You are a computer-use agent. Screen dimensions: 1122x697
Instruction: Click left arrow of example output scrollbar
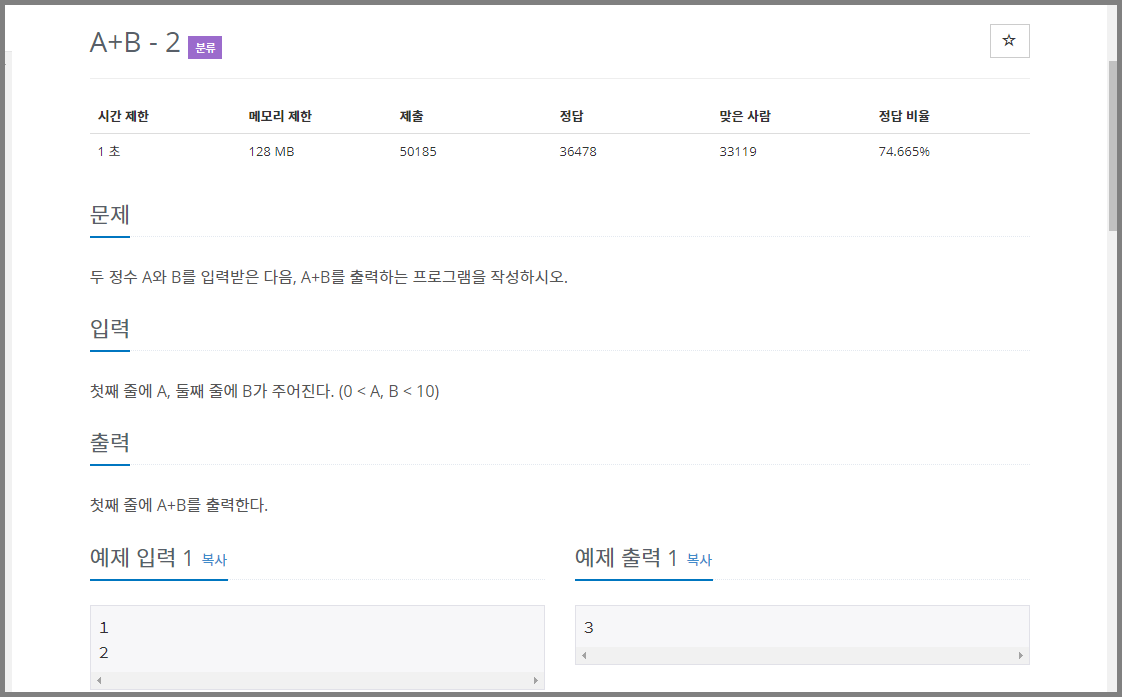[585, 655]
